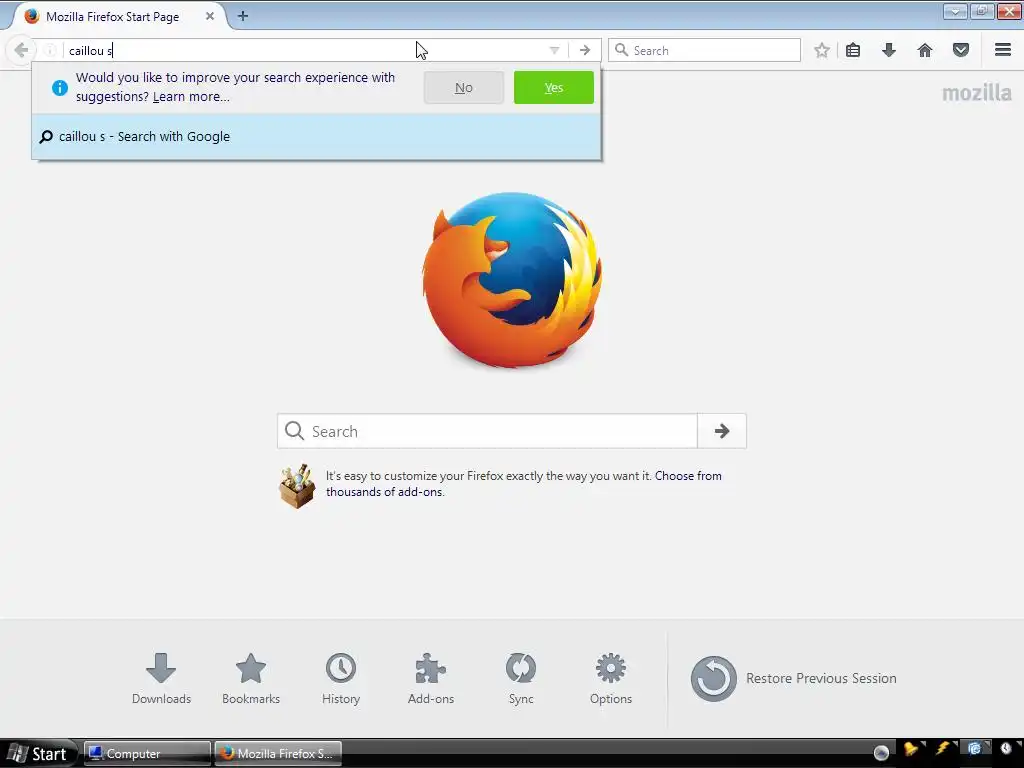Open the 'Choose from thousands of add-ons' link

tap(524, 484)
